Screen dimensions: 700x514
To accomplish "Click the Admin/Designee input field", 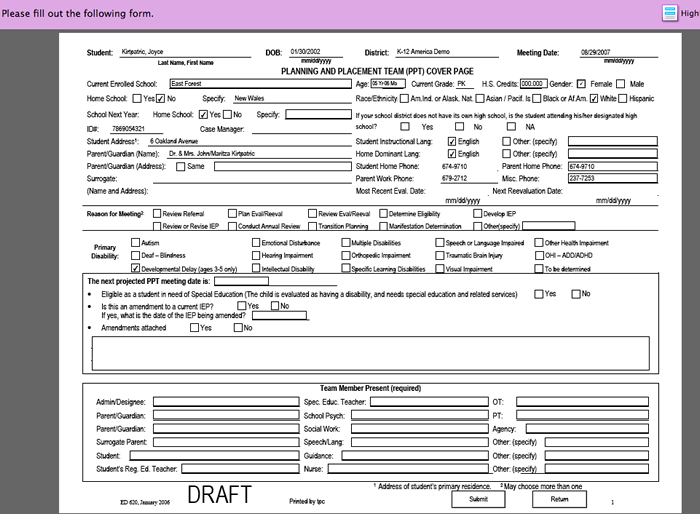I will point(226,402).
